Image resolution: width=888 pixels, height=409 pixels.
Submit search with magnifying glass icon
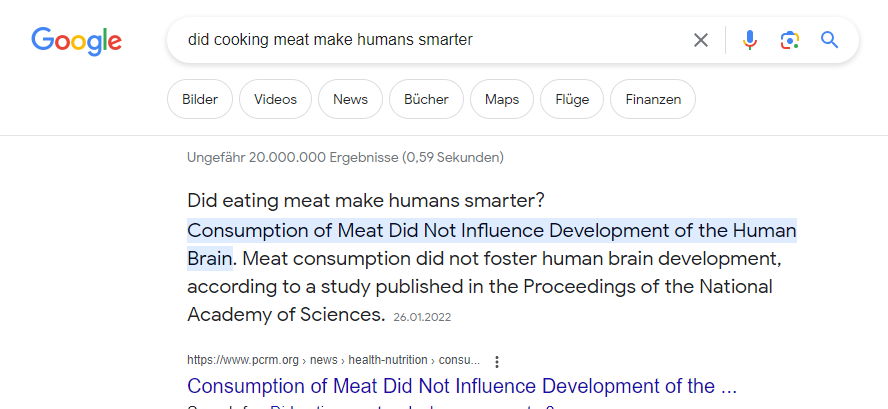pyautogui.click(x=829, y=40)
